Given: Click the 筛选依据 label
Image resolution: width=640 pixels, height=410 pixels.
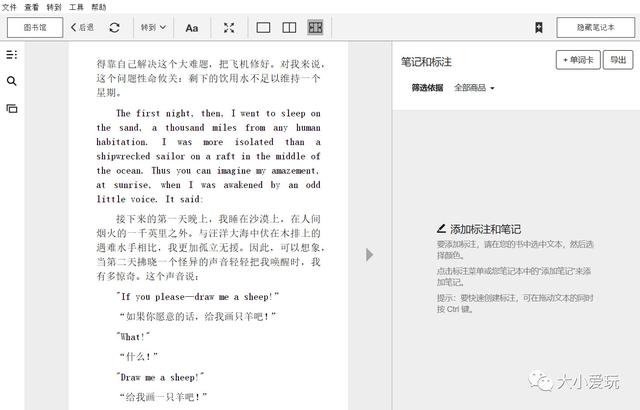Looking at the screenshot, I should [427, 88].
